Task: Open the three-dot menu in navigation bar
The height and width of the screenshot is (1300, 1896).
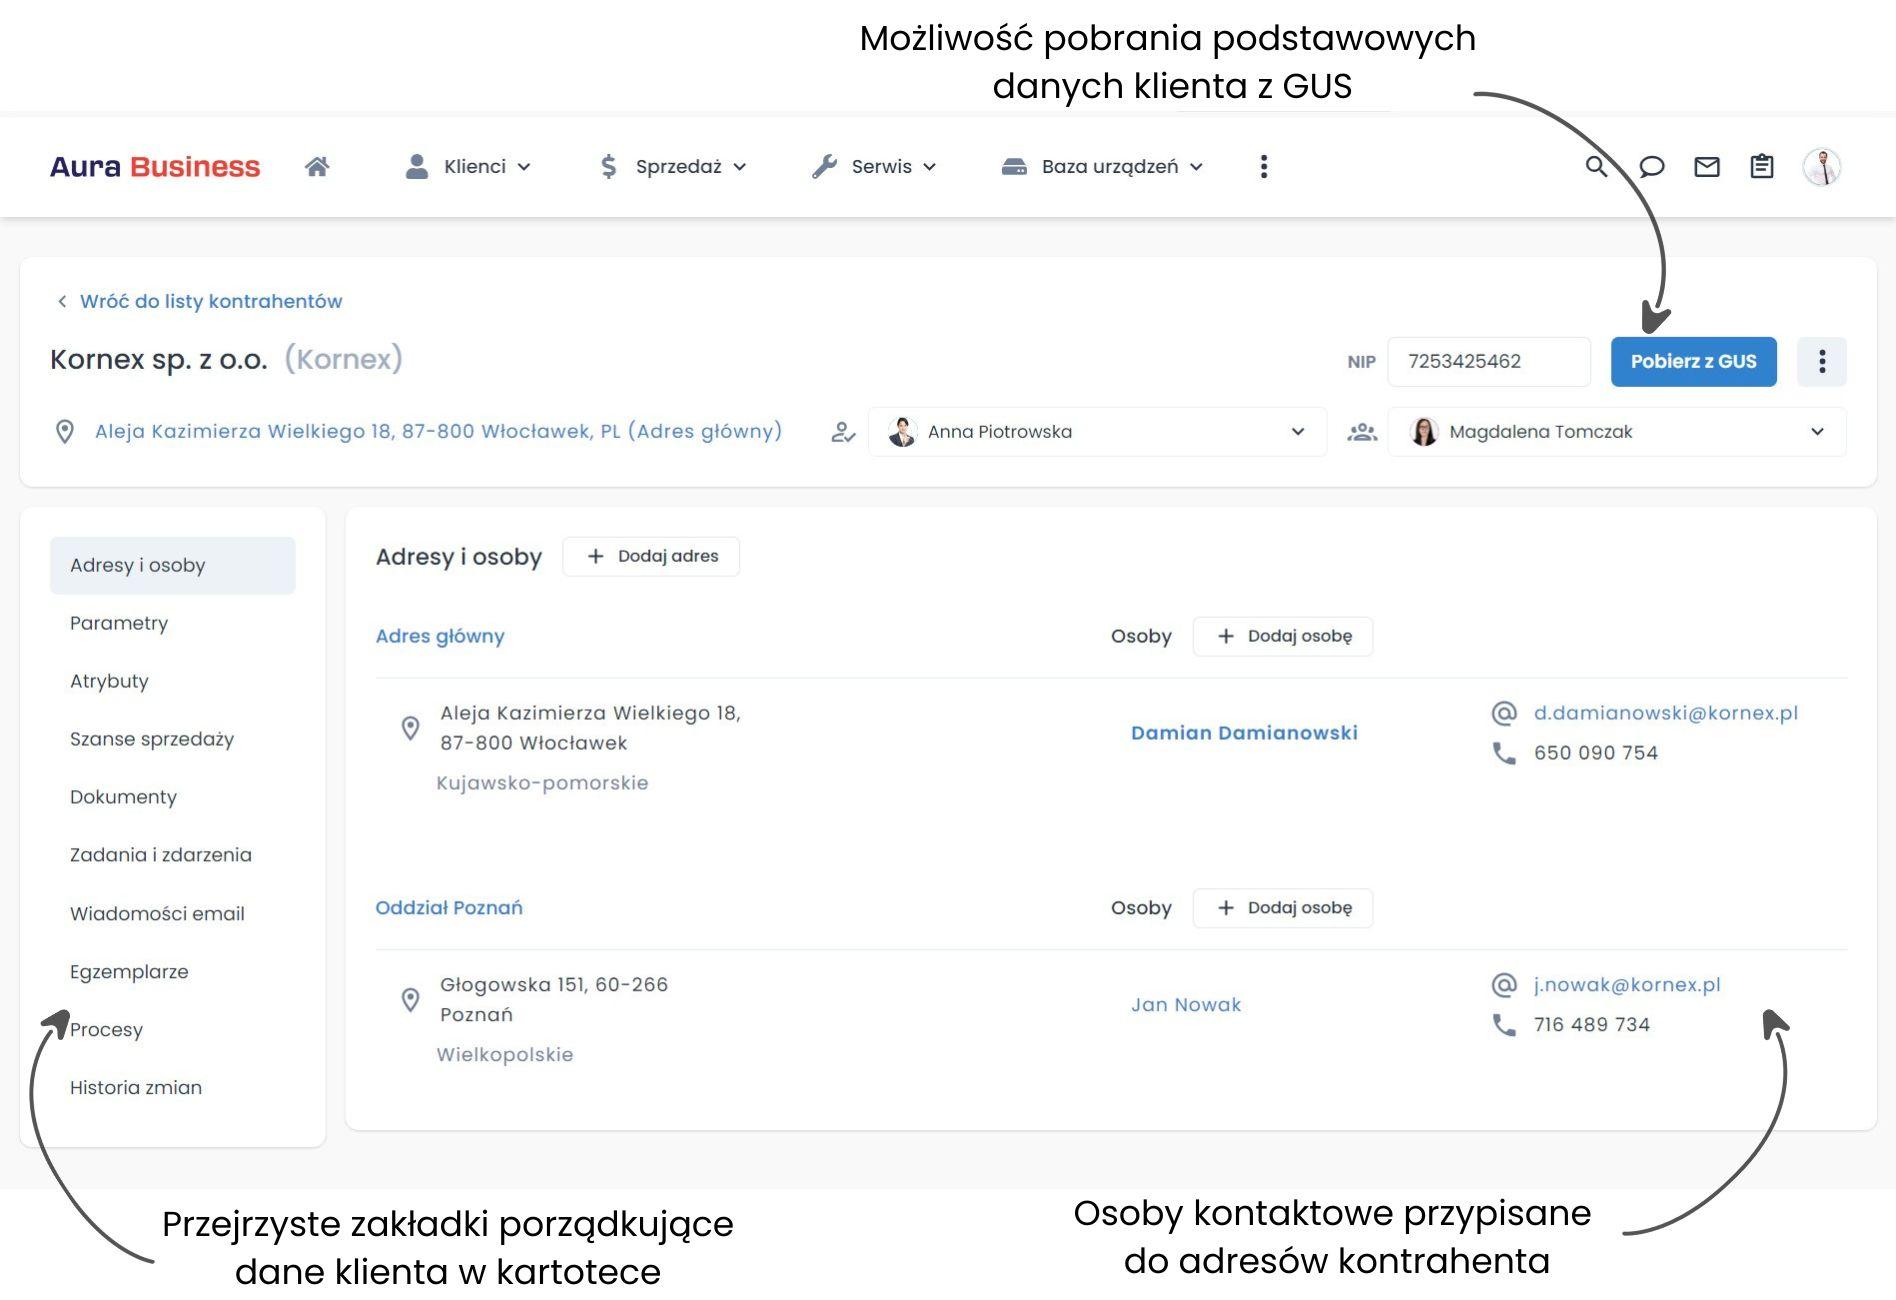Action: [1264, 166]
